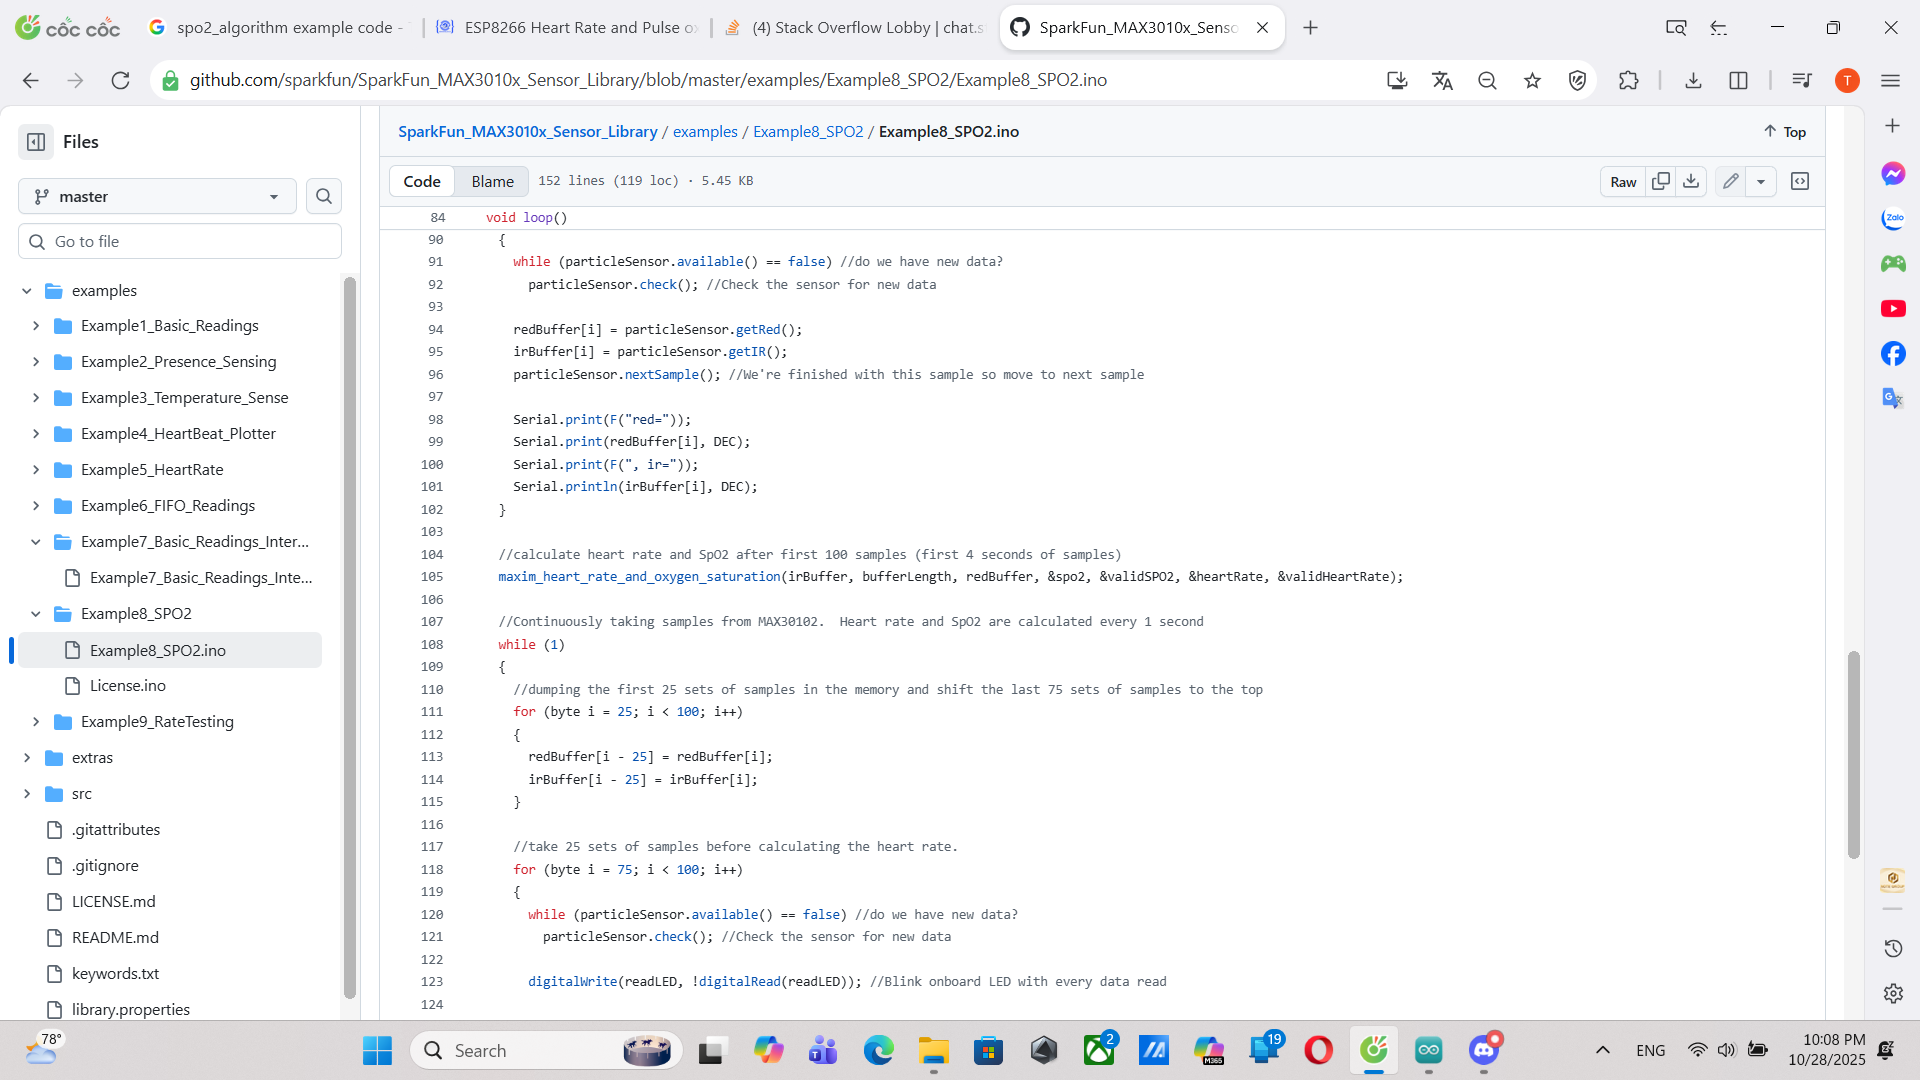Expand the Example5_HeartRate folder
Image resolution: width=1920 pixels, height=1080 pixels.
[36, 470]
